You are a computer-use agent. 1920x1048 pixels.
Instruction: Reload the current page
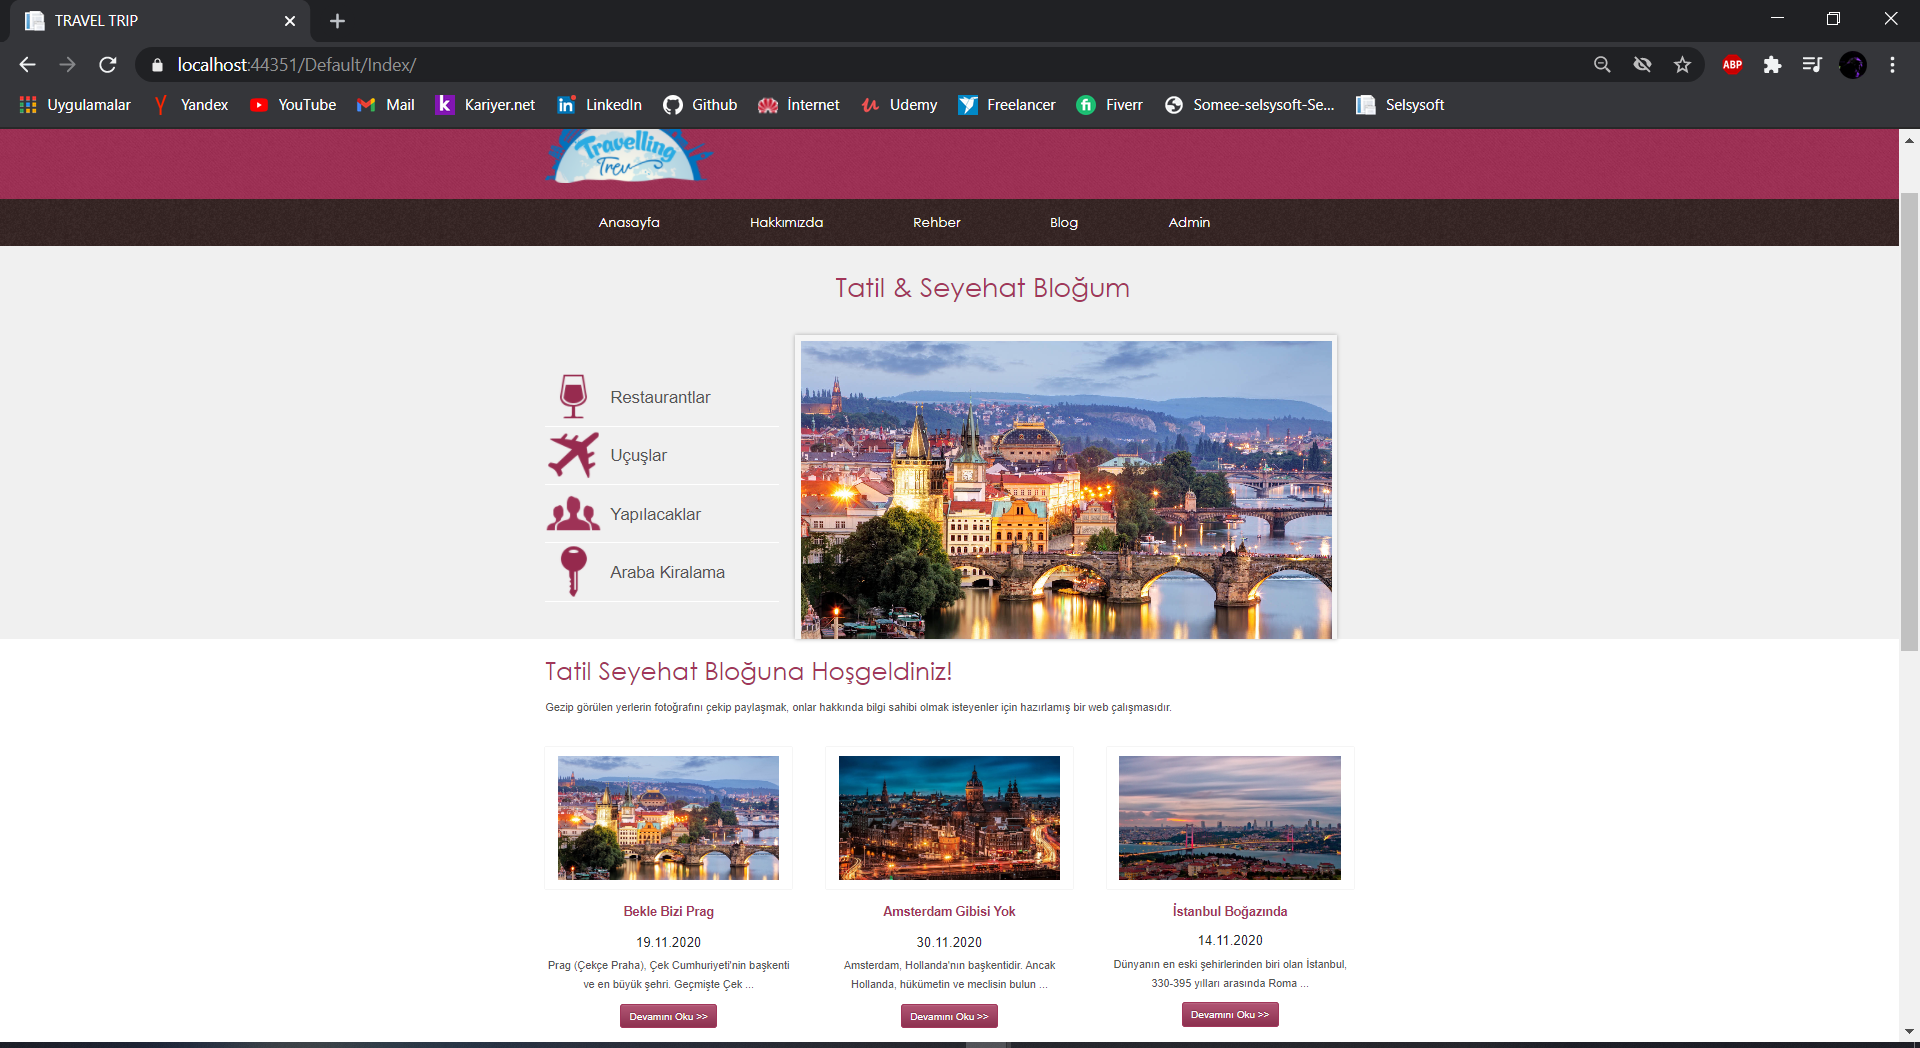[x=108, y=64]
